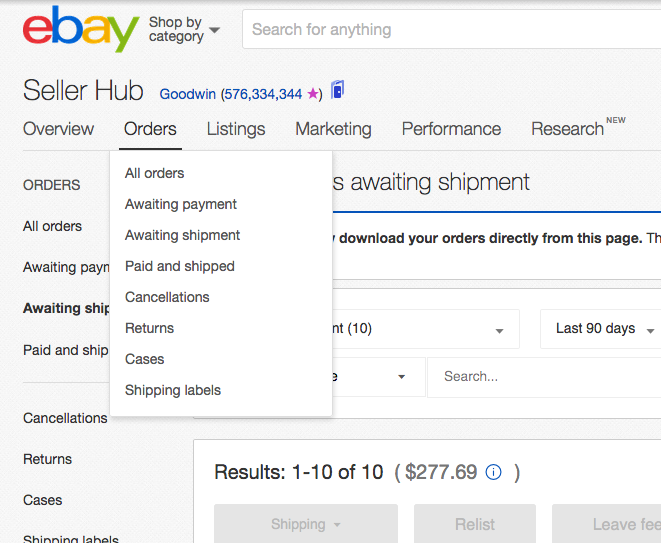Open Cancellations from the Orders dropdown menu
Image resolution: width=661 pixels, height=543 pixels.
tap(167, 297)
